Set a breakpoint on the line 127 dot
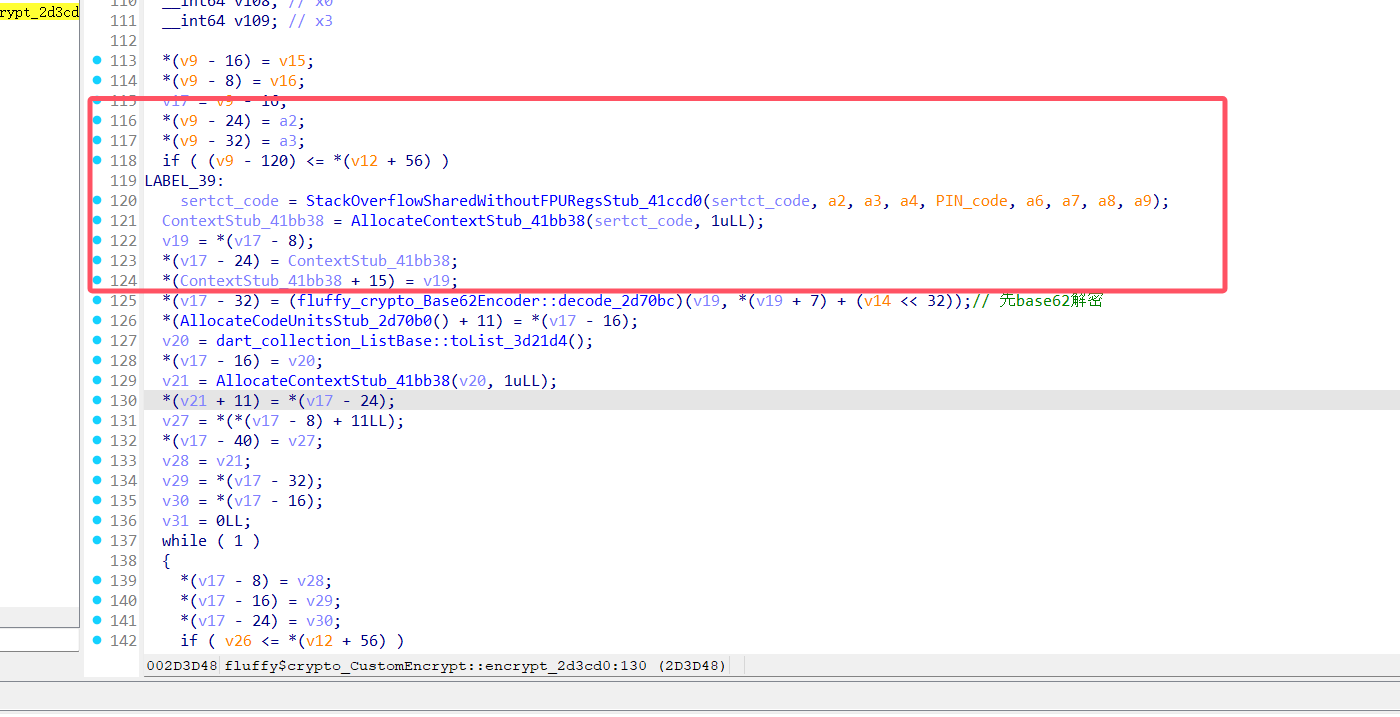Screen dimensions: 1400x717 [96, 341]
